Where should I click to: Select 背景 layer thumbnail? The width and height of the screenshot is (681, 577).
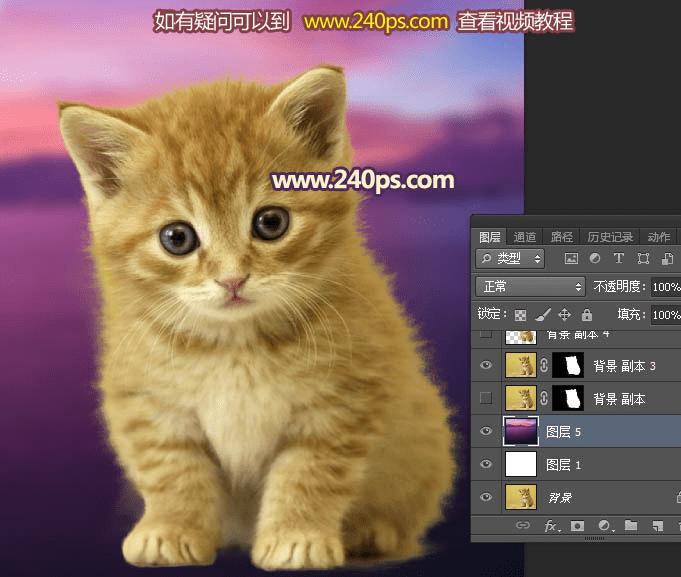coord(521,497)
